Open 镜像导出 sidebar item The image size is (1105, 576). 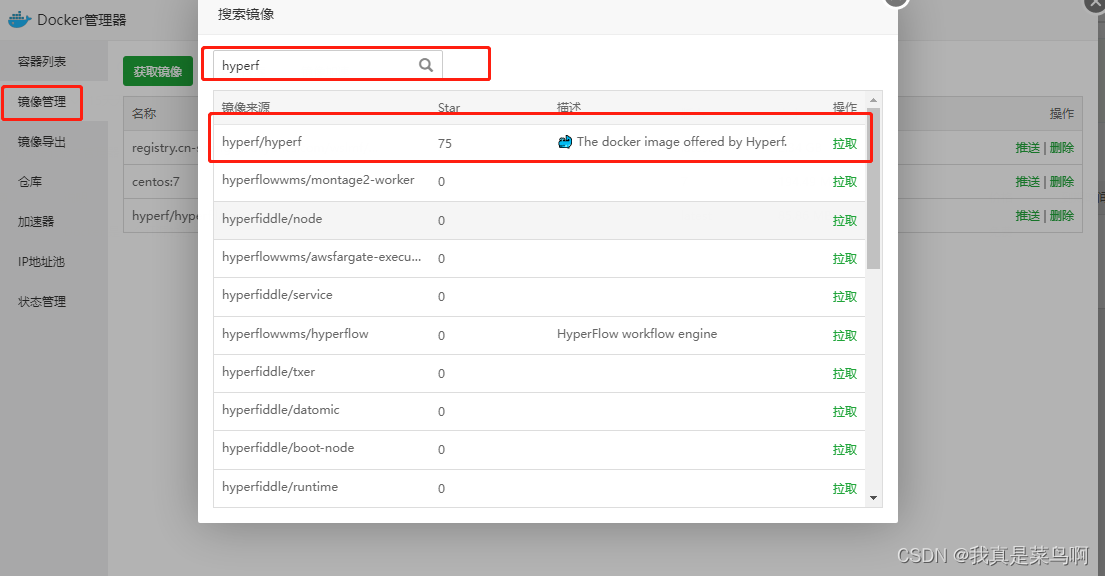42,142
